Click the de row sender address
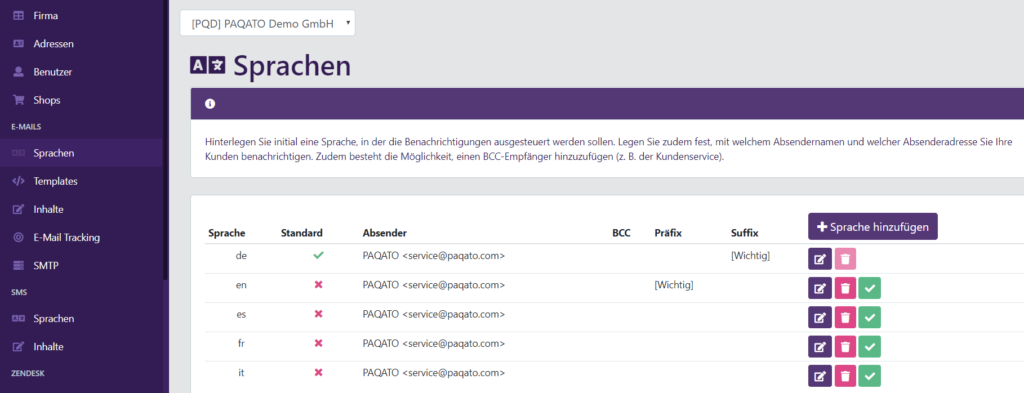 coord(434,256)
